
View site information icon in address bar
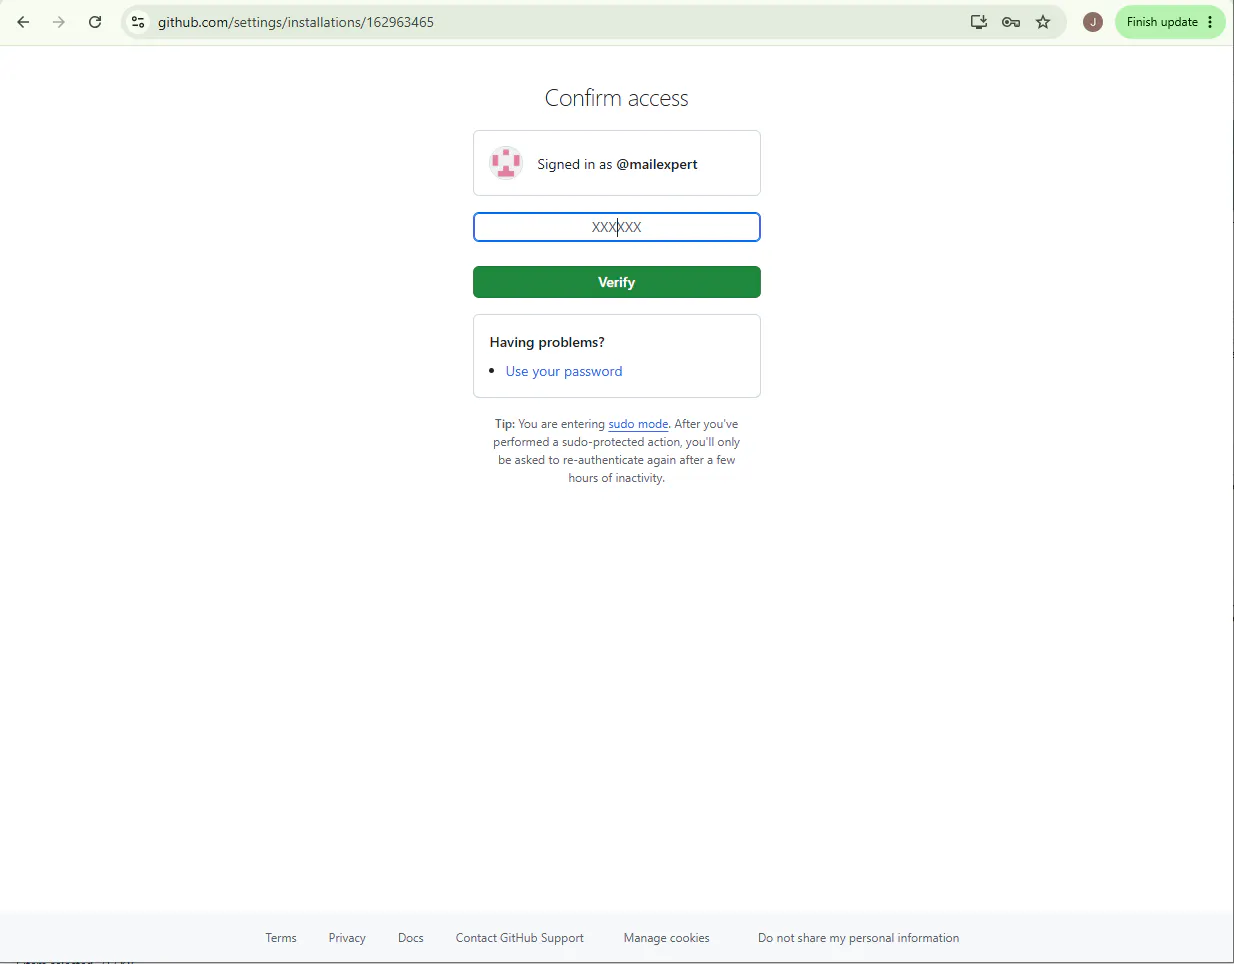(x=138, y=22)
